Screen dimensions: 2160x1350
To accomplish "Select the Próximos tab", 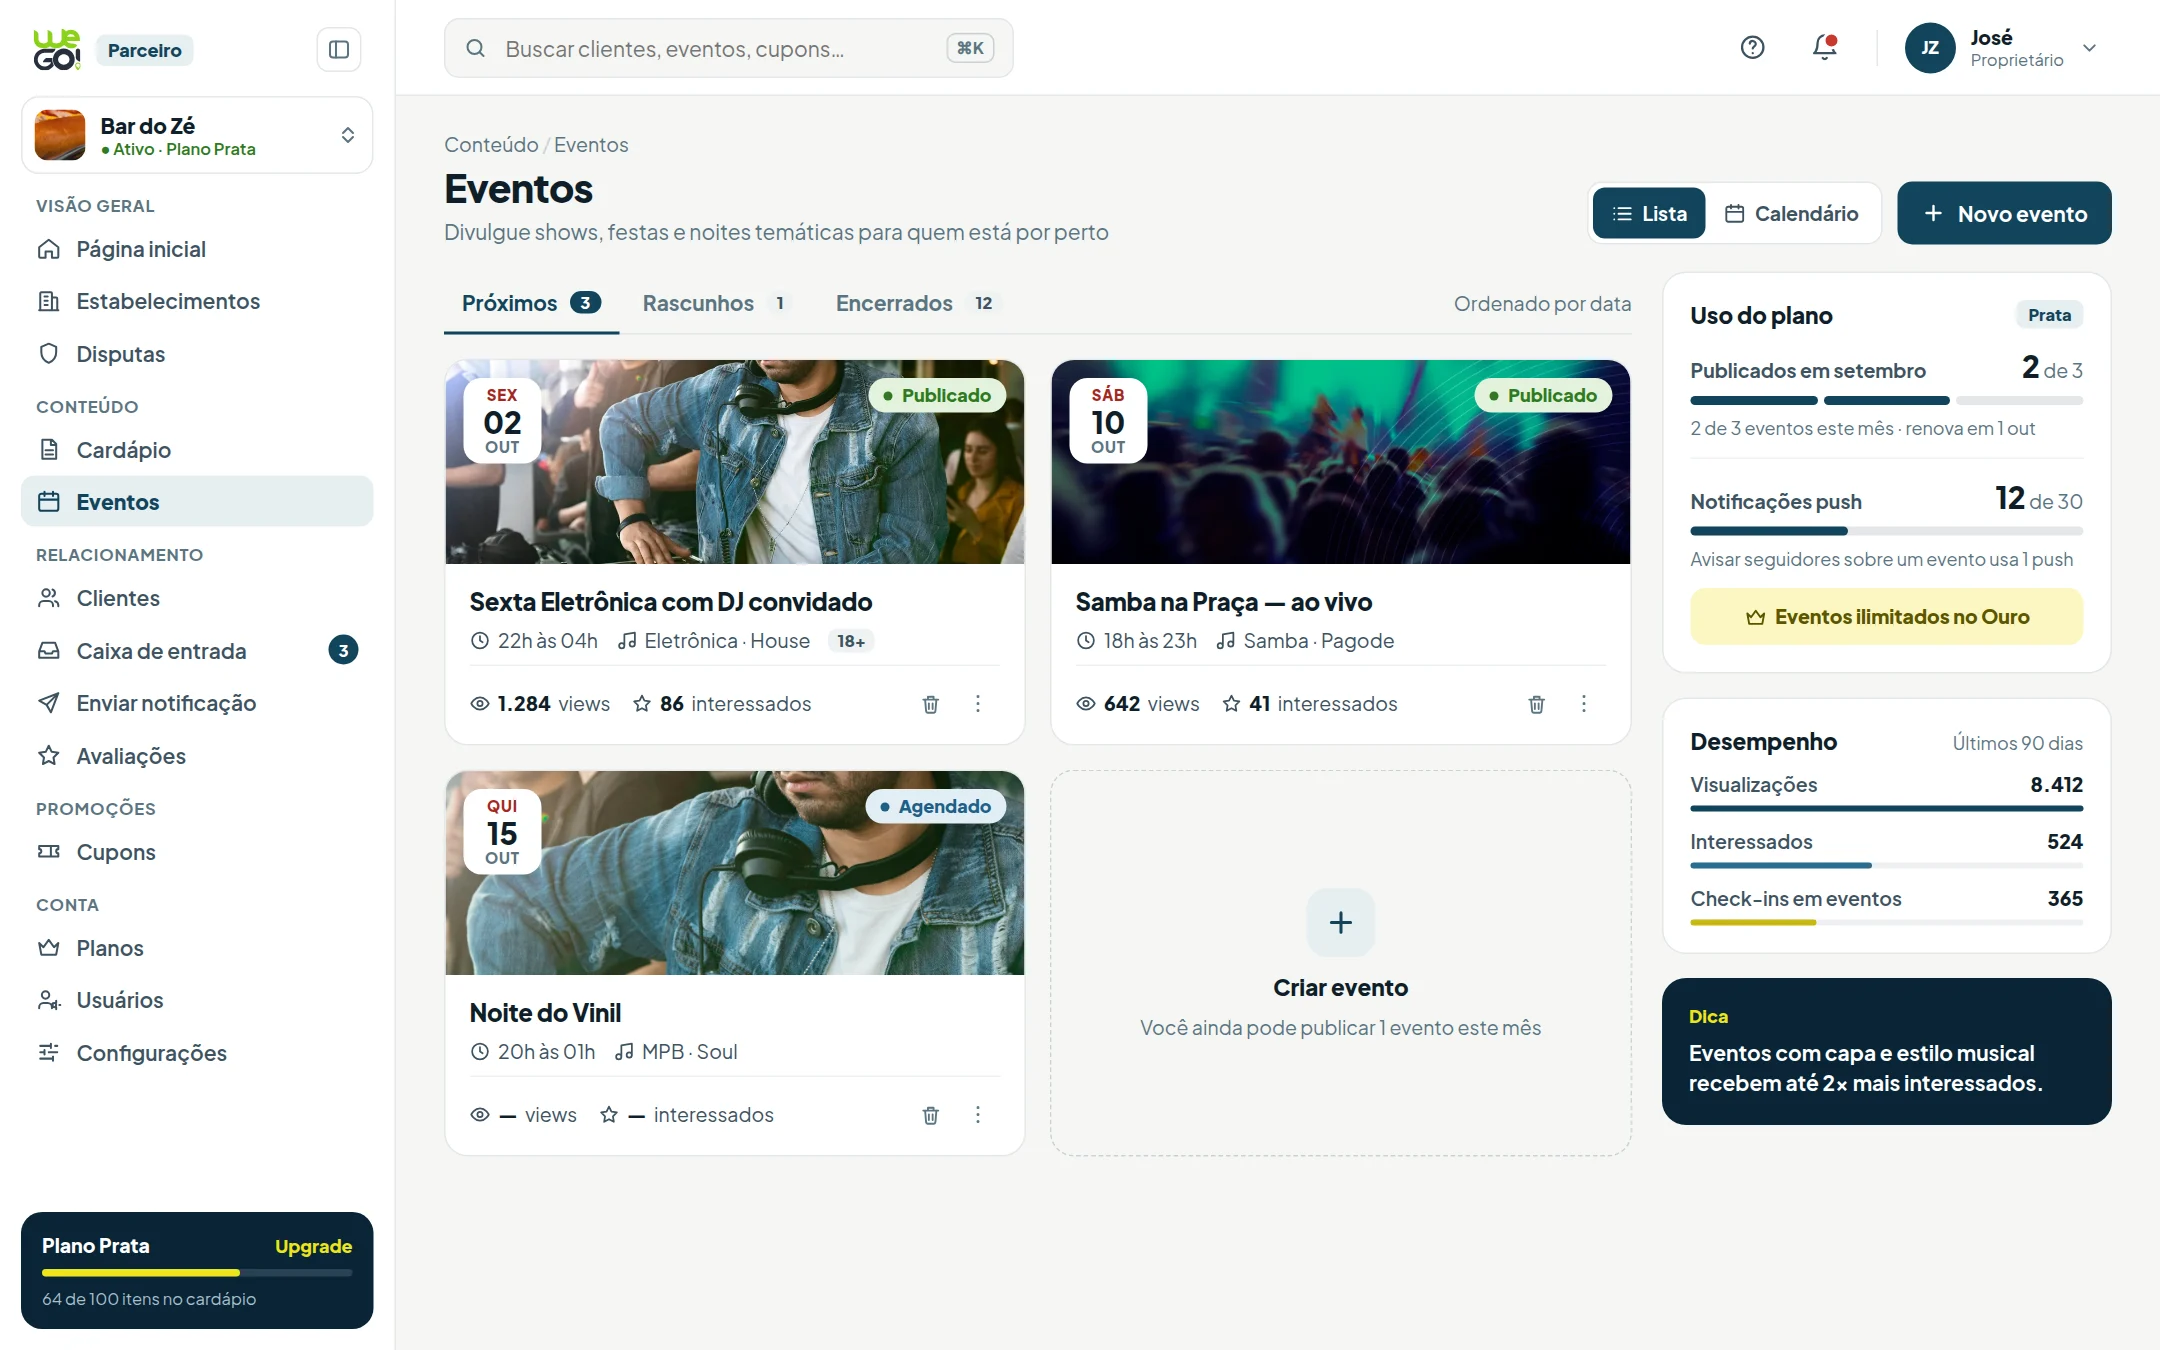I will 531,303.
